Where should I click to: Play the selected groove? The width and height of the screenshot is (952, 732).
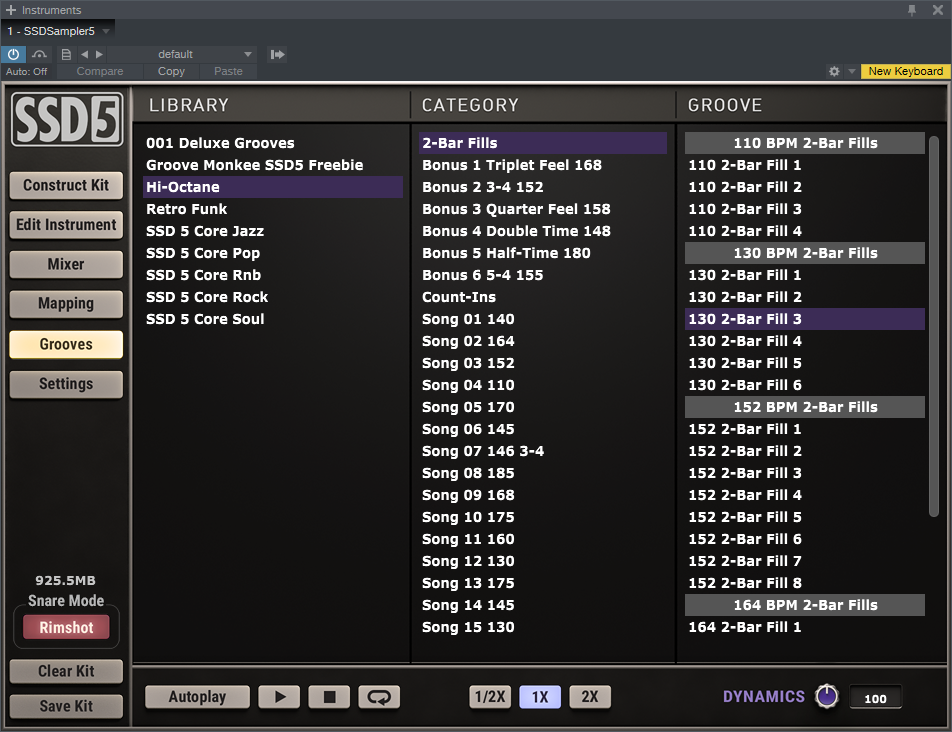tap(279, 697)
